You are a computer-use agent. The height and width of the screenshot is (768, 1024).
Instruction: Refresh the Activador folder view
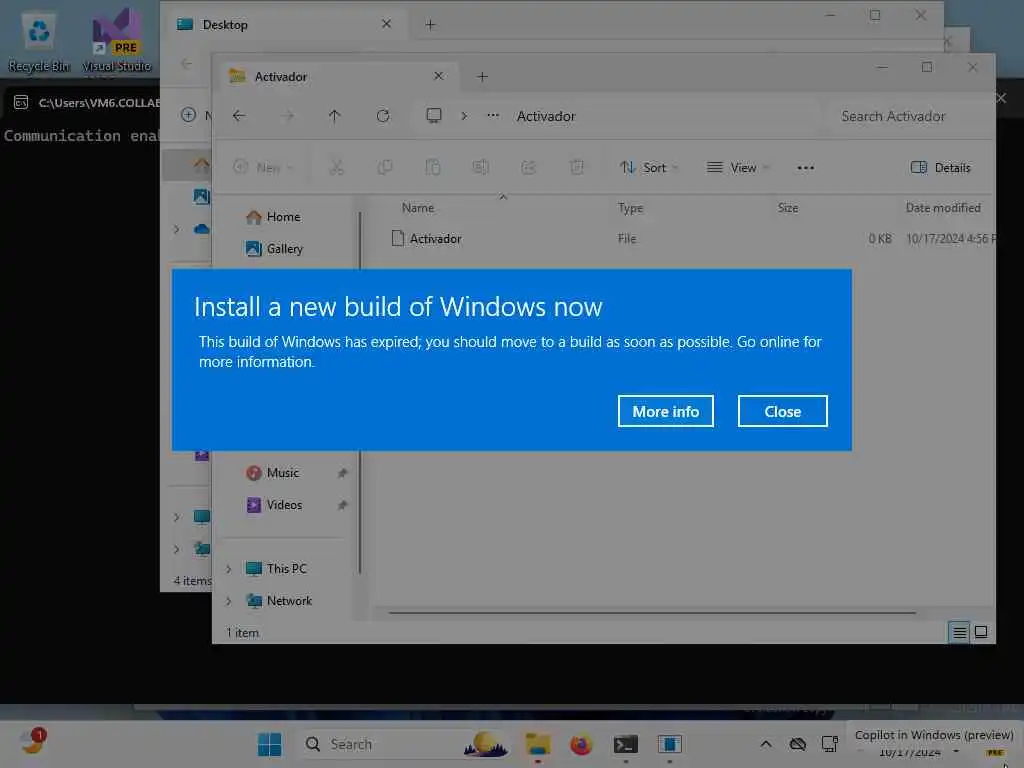(383, 116)
